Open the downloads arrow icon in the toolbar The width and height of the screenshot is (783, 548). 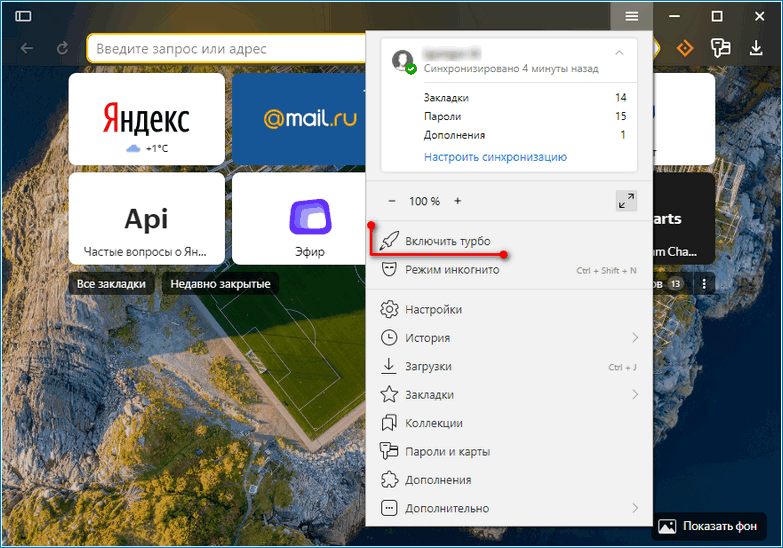756,48
